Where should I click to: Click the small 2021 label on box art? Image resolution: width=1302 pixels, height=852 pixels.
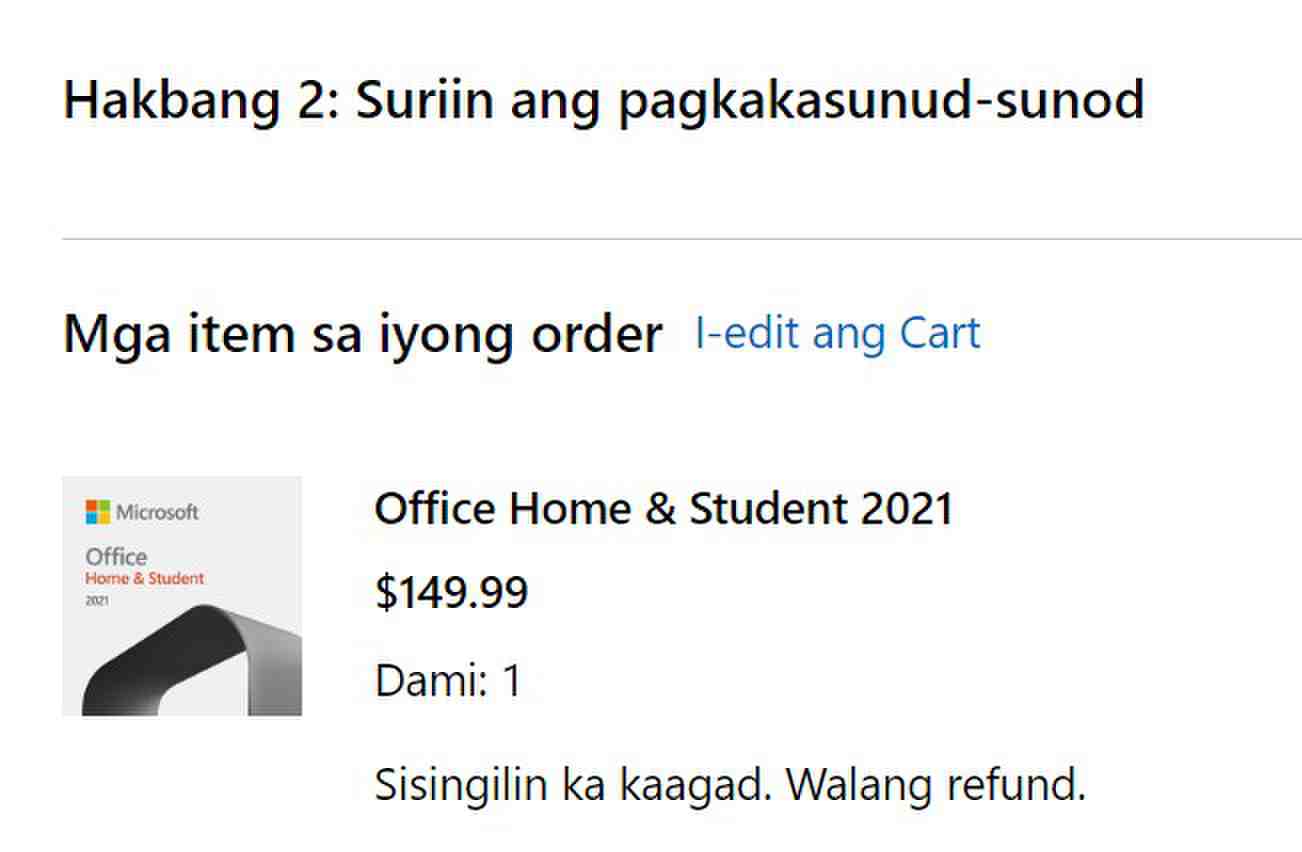97,602
